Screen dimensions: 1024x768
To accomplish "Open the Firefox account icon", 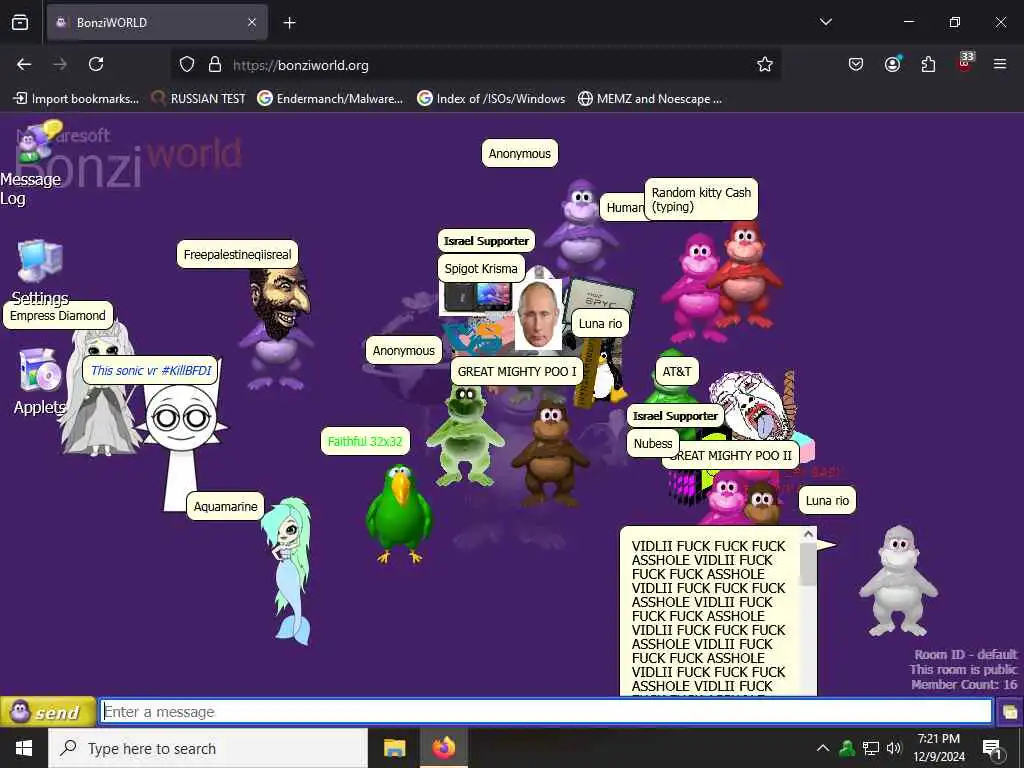I will [x=892, y=64].
